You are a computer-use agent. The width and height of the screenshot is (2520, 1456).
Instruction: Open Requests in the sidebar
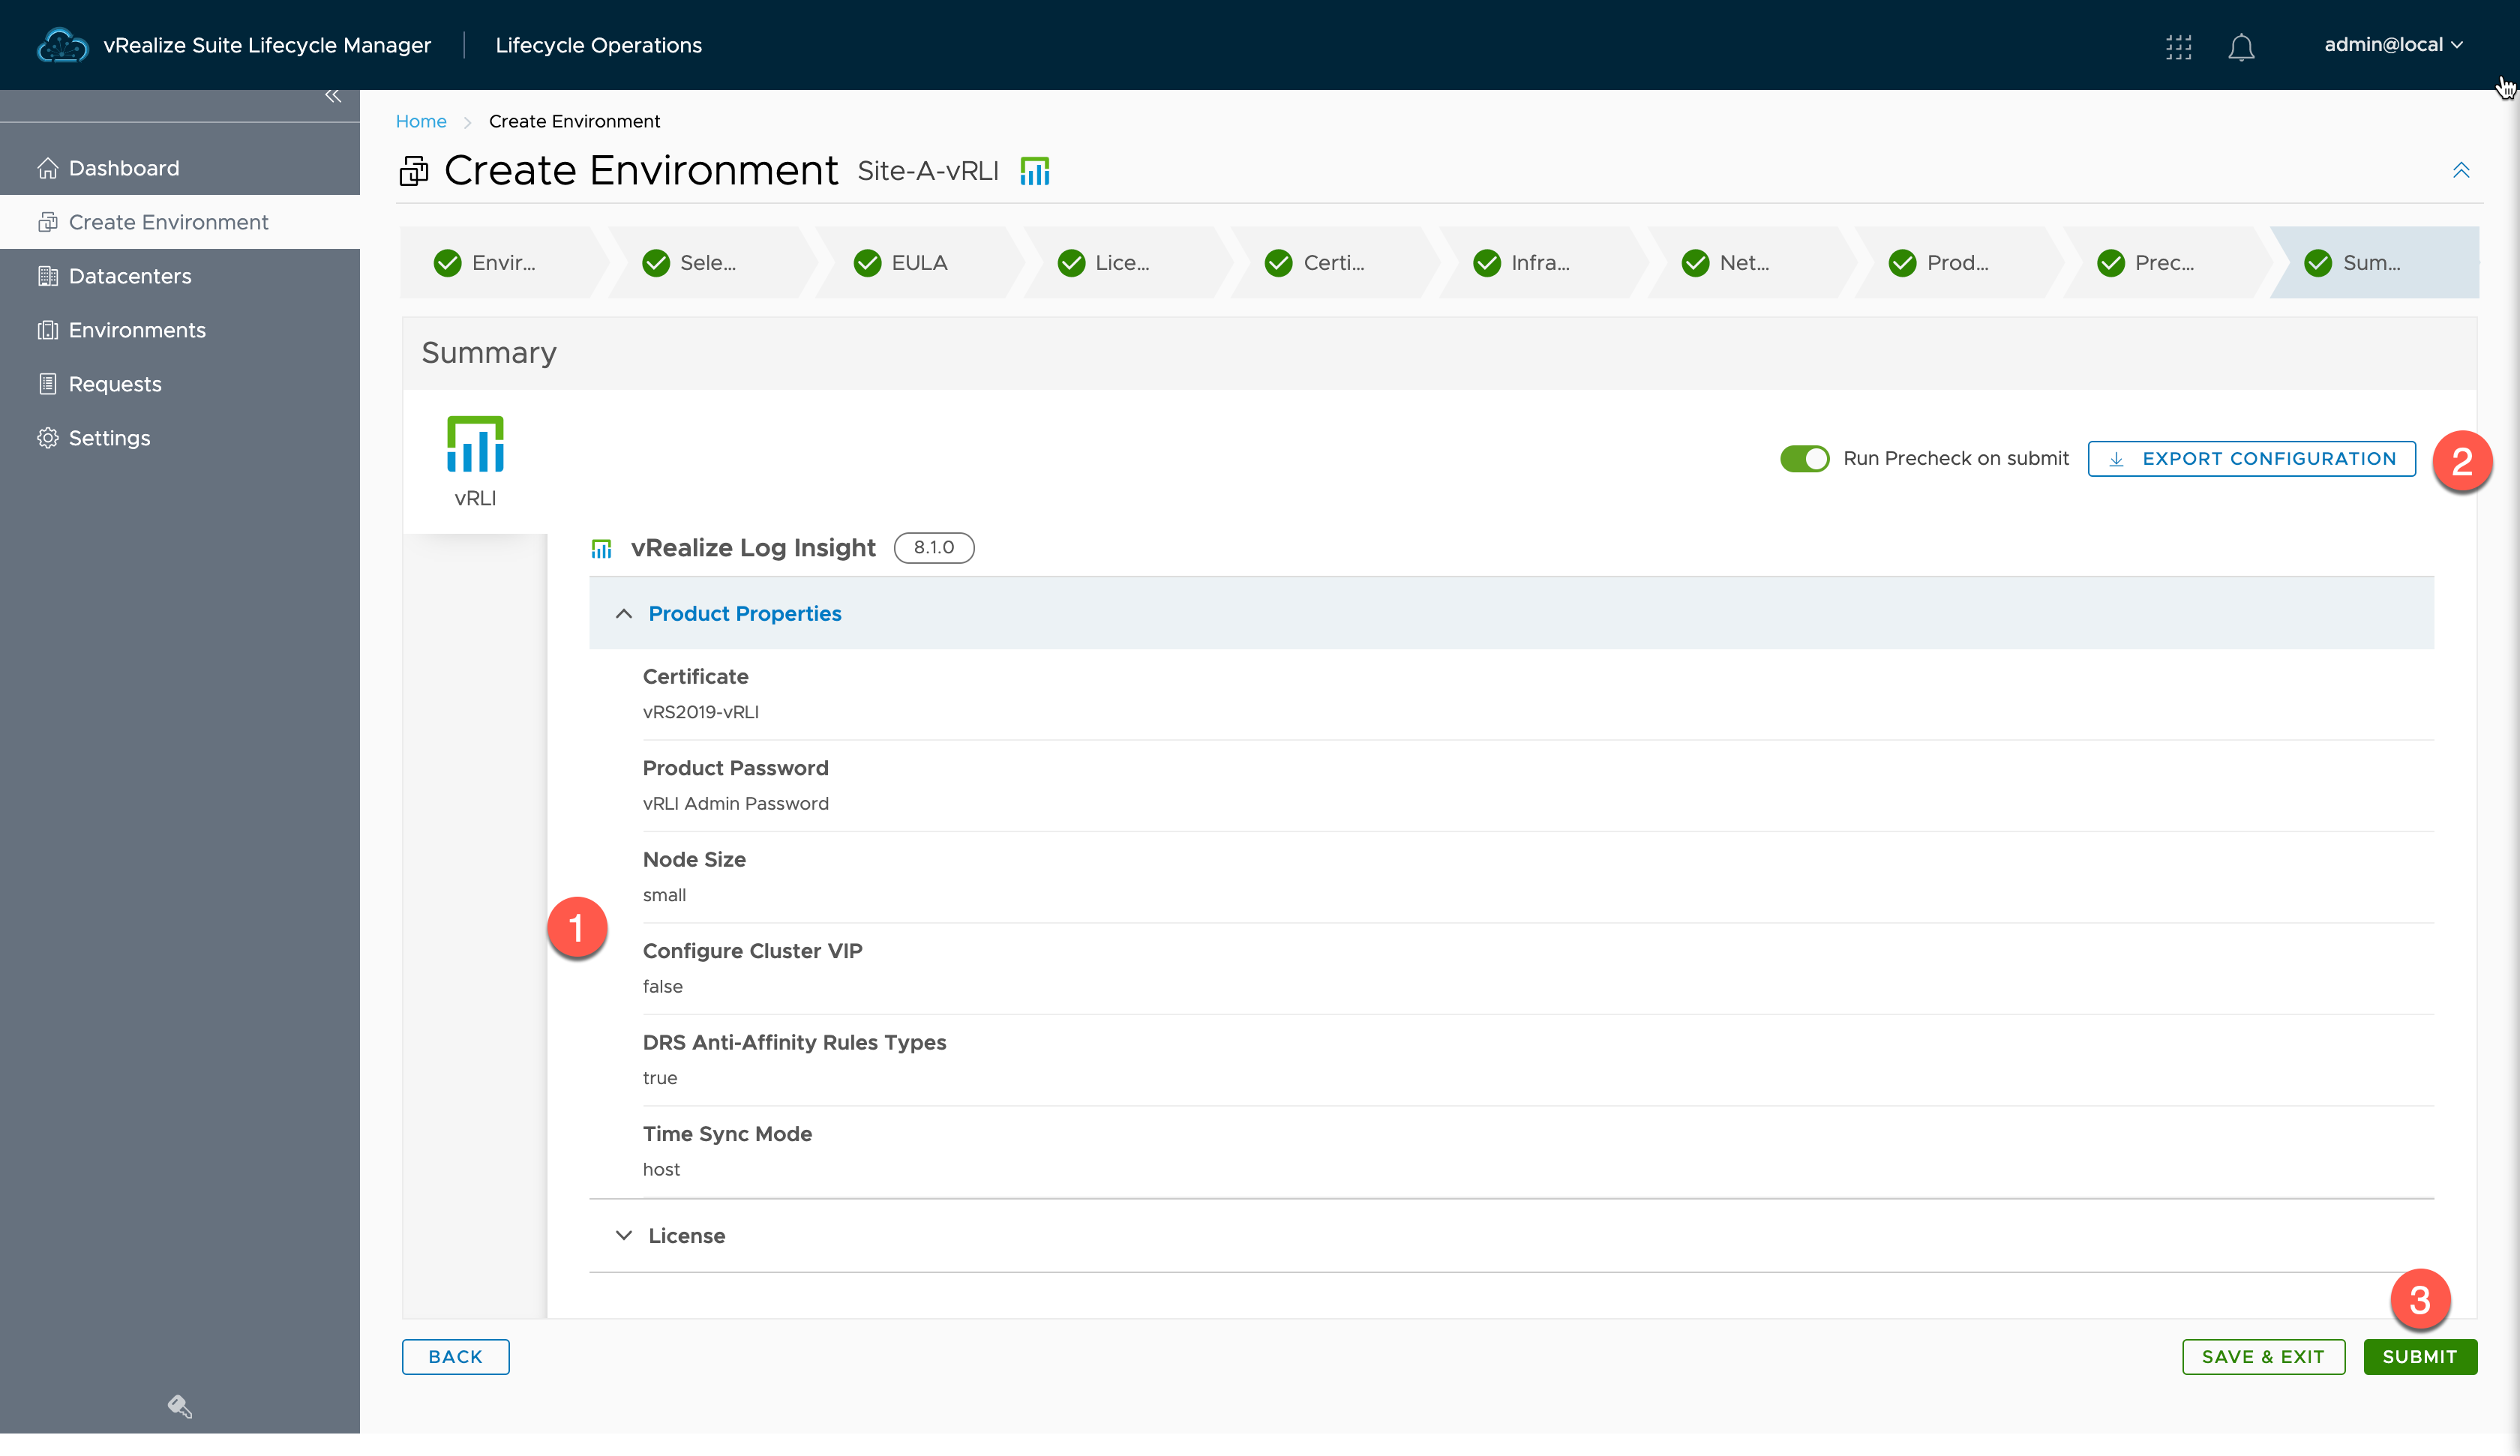point(180,384)
